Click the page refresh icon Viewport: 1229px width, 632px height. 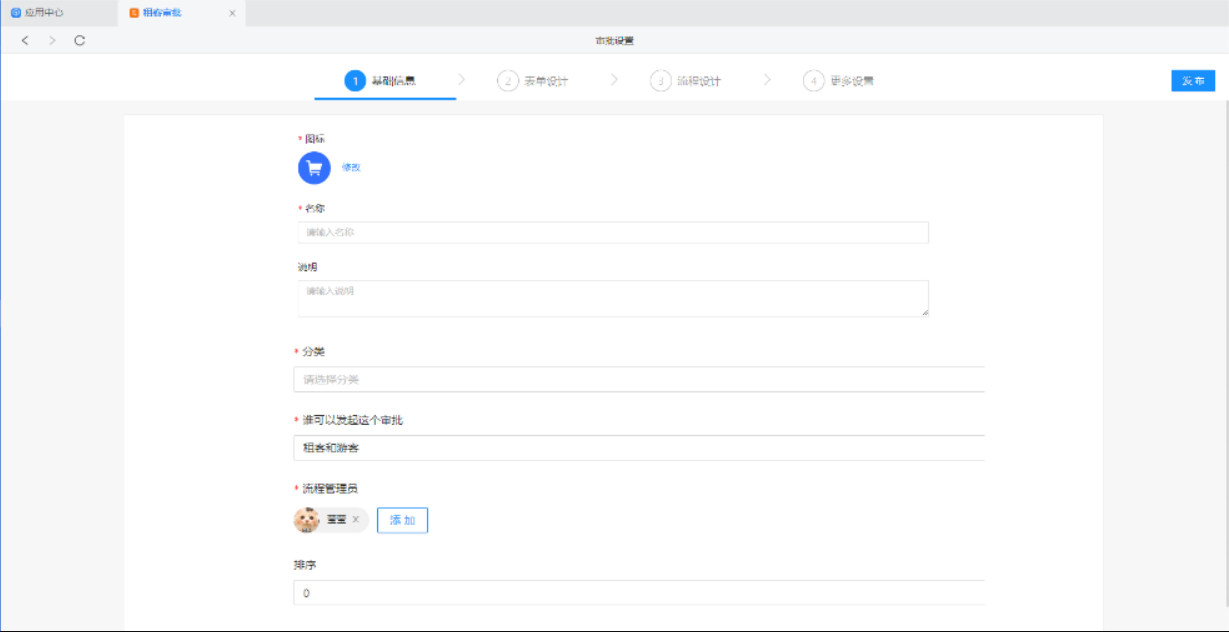(x=80, y=41)
